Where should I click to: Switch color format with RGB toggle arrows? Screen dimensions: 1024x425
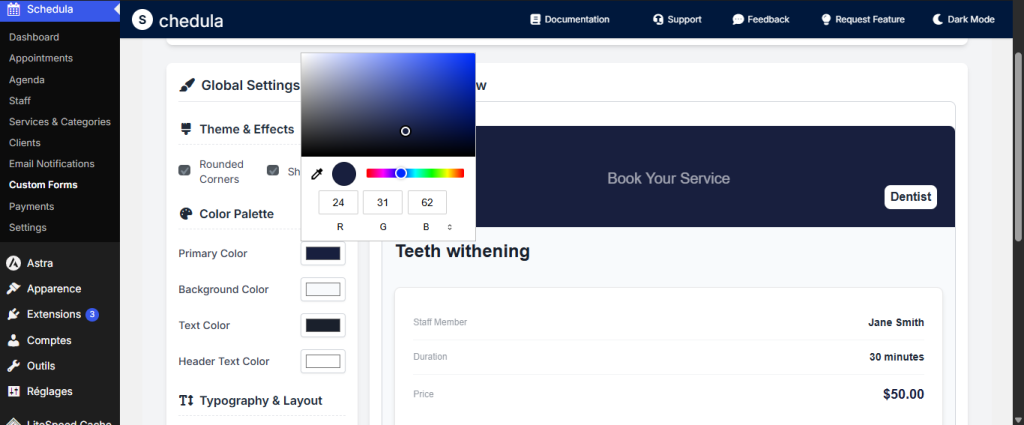pos(450,227)
